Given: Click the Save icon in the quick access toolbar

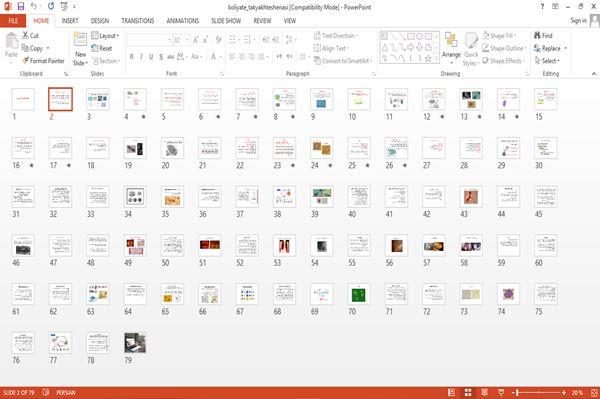Looking at the screenshot, I should pos(21,7).
